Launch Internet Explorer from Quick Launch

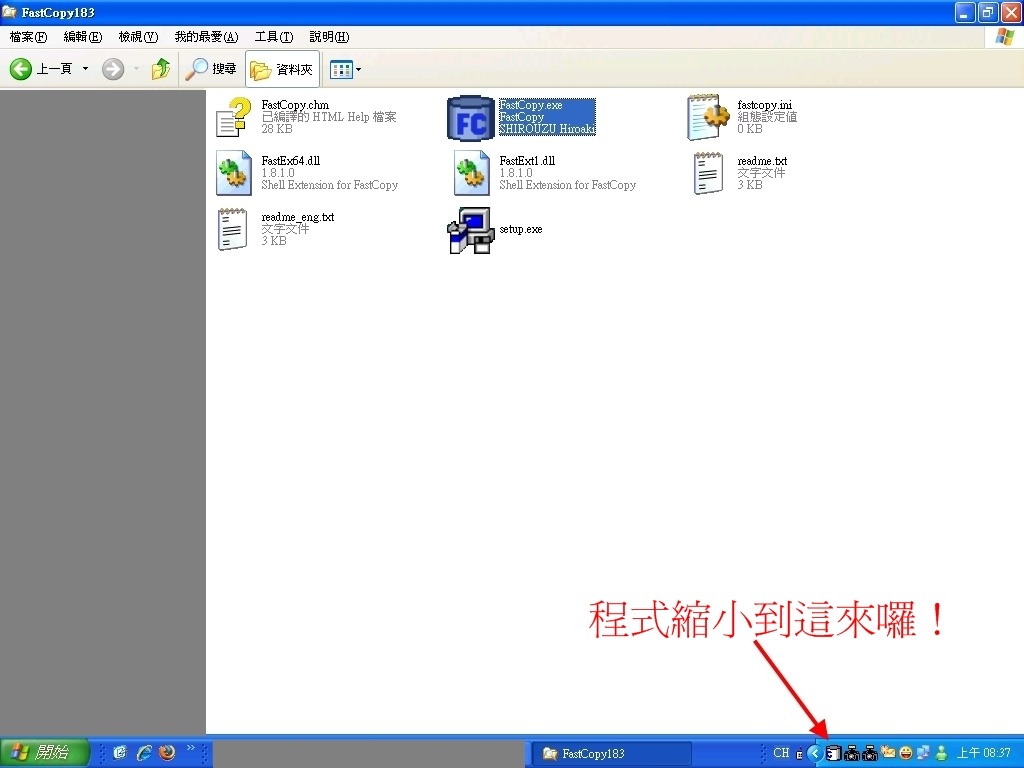[x=144, y=753]
